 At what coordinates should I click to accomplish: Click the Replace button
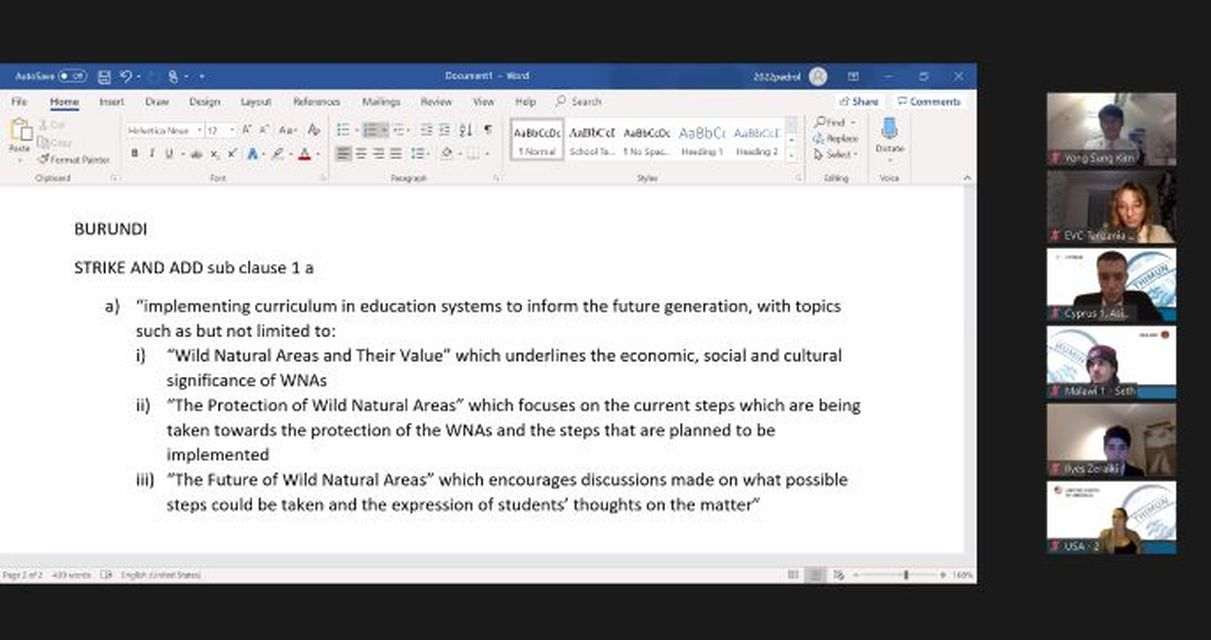click(836, 138)
